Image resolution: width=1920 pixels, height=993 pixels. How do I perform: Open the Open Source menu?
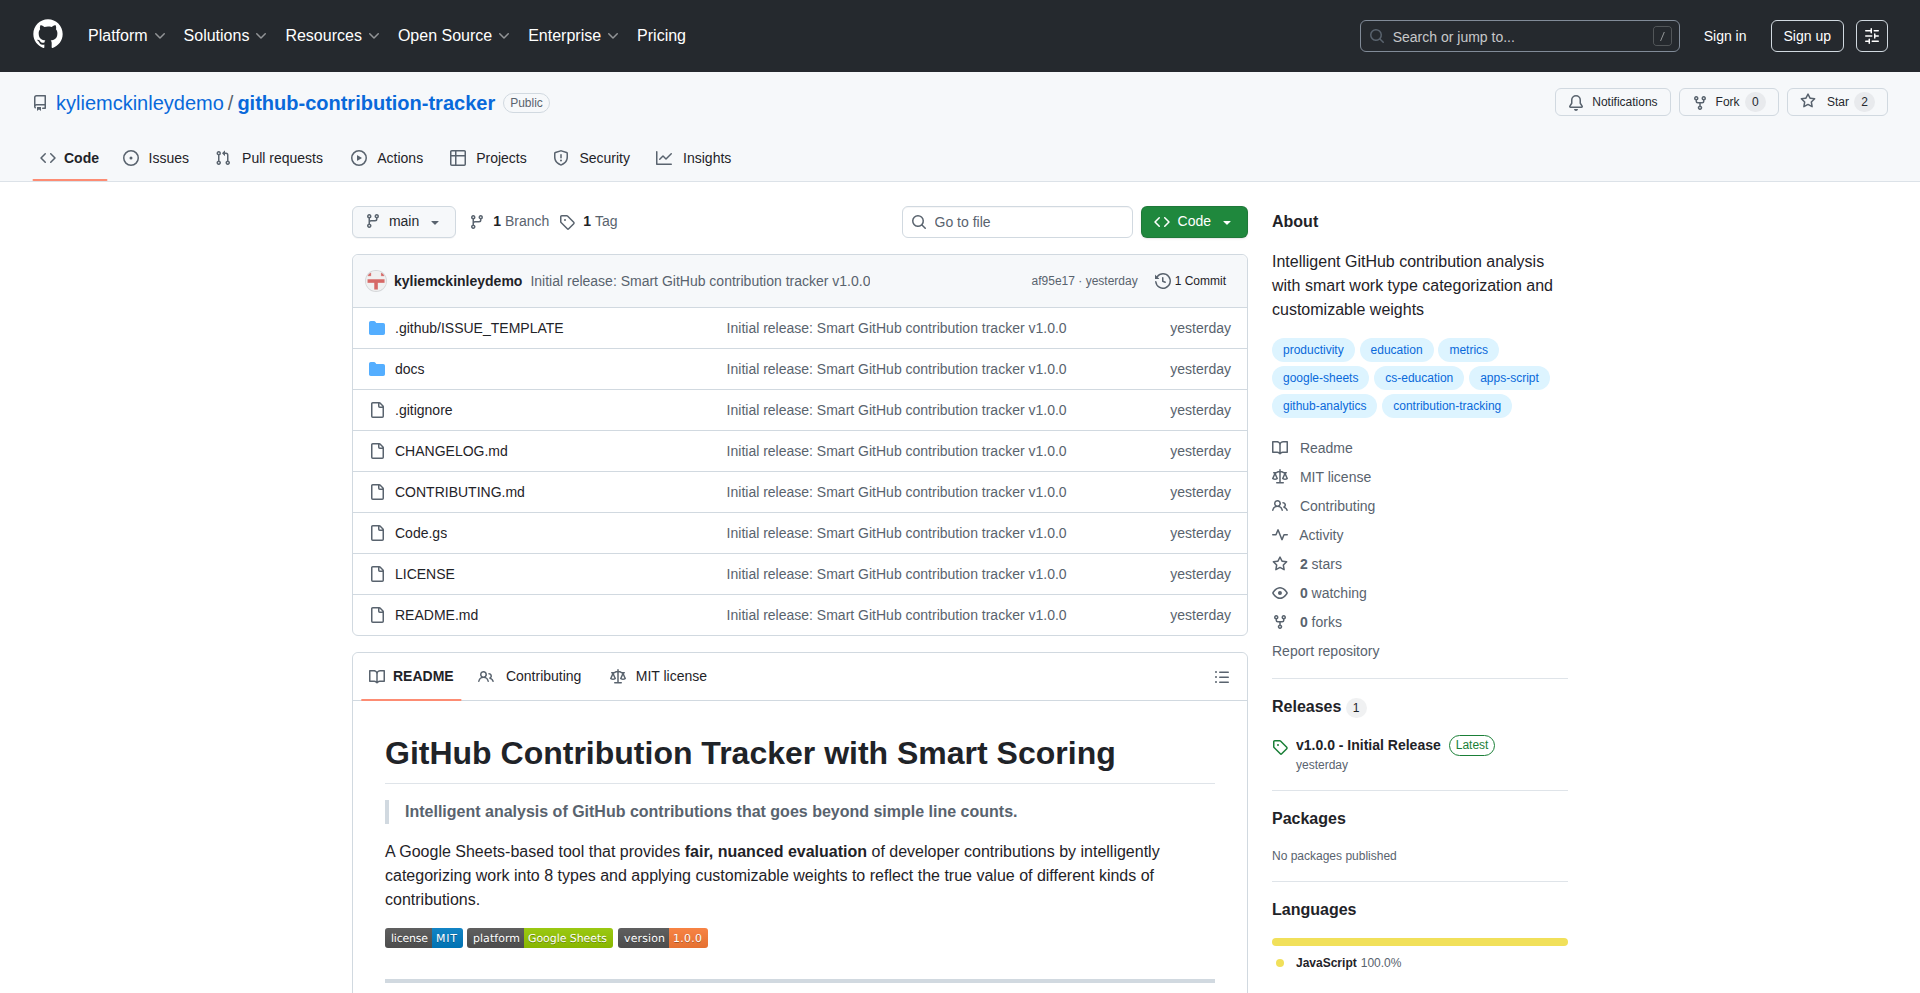pyautogui.click(x=452, y=35)
